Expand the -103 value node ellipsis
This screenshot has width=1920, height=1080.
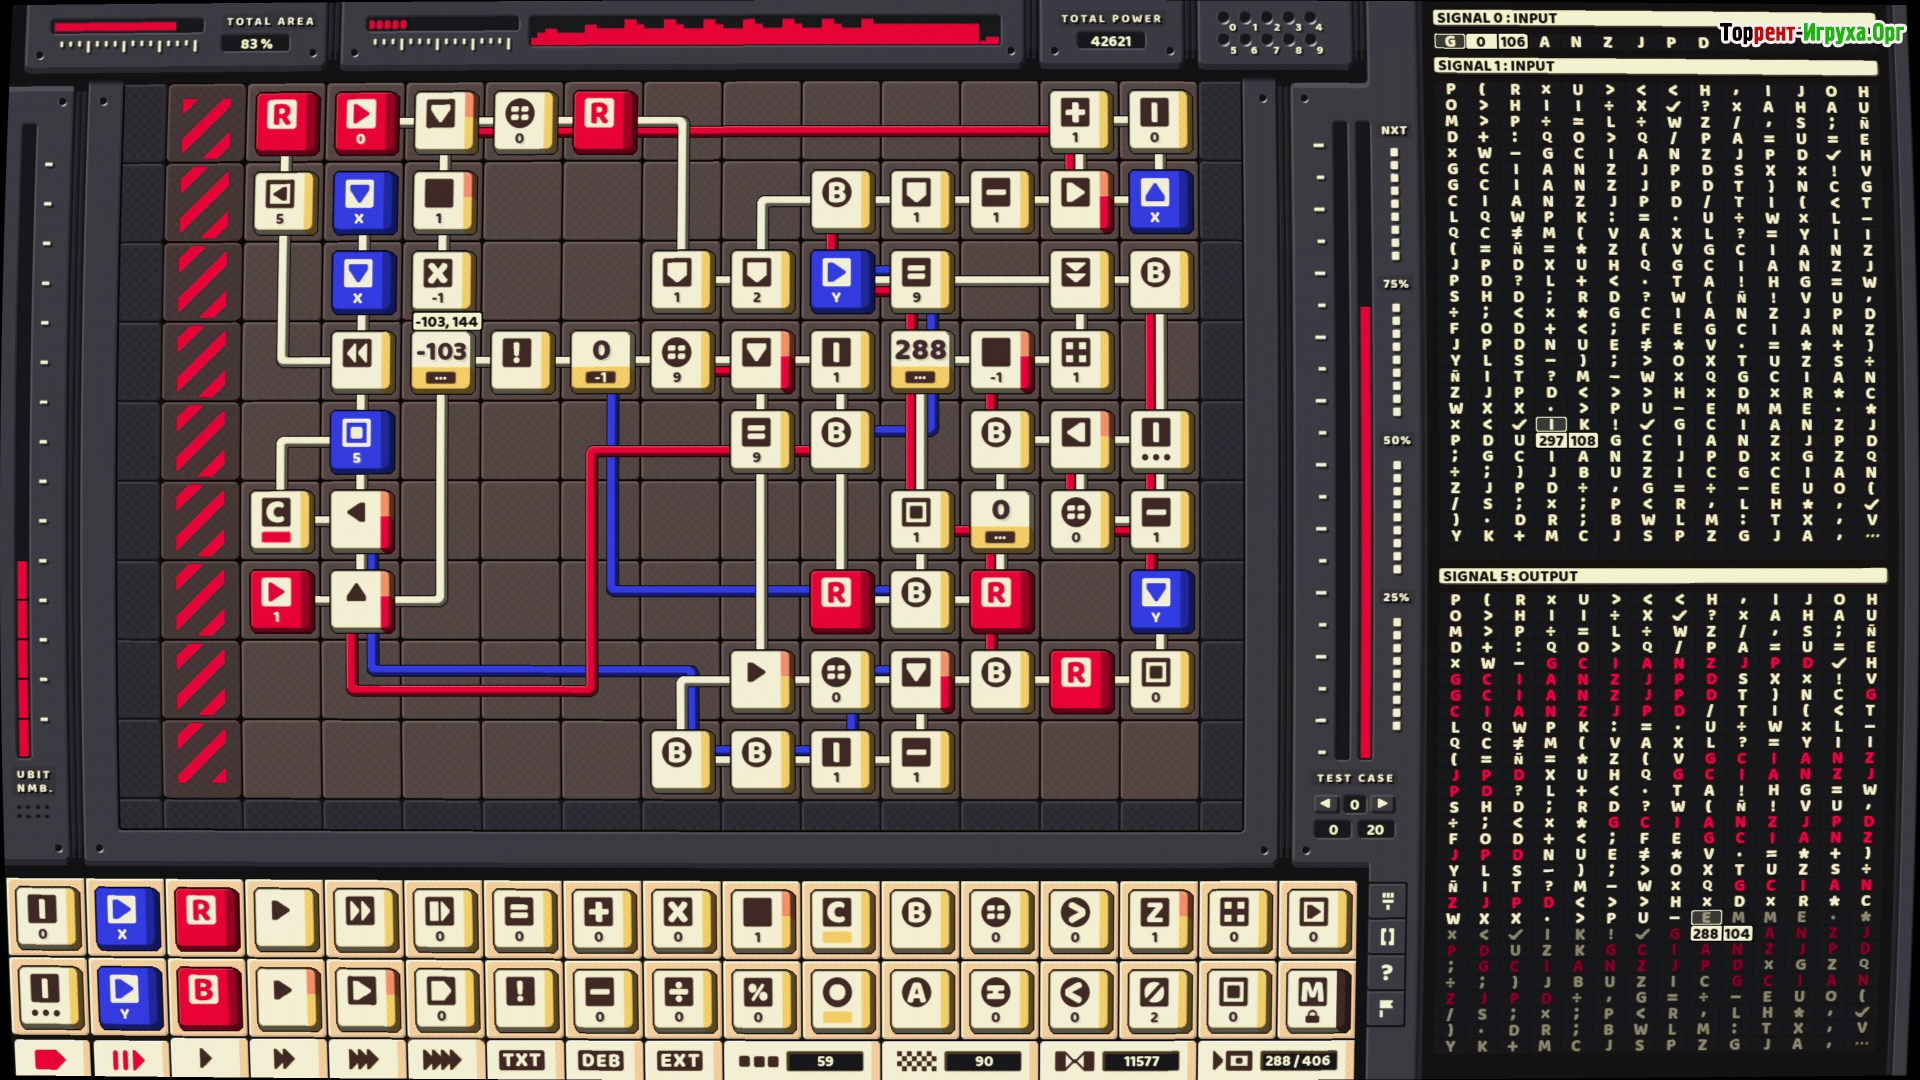pyautogui.click(x=441, y=378)
